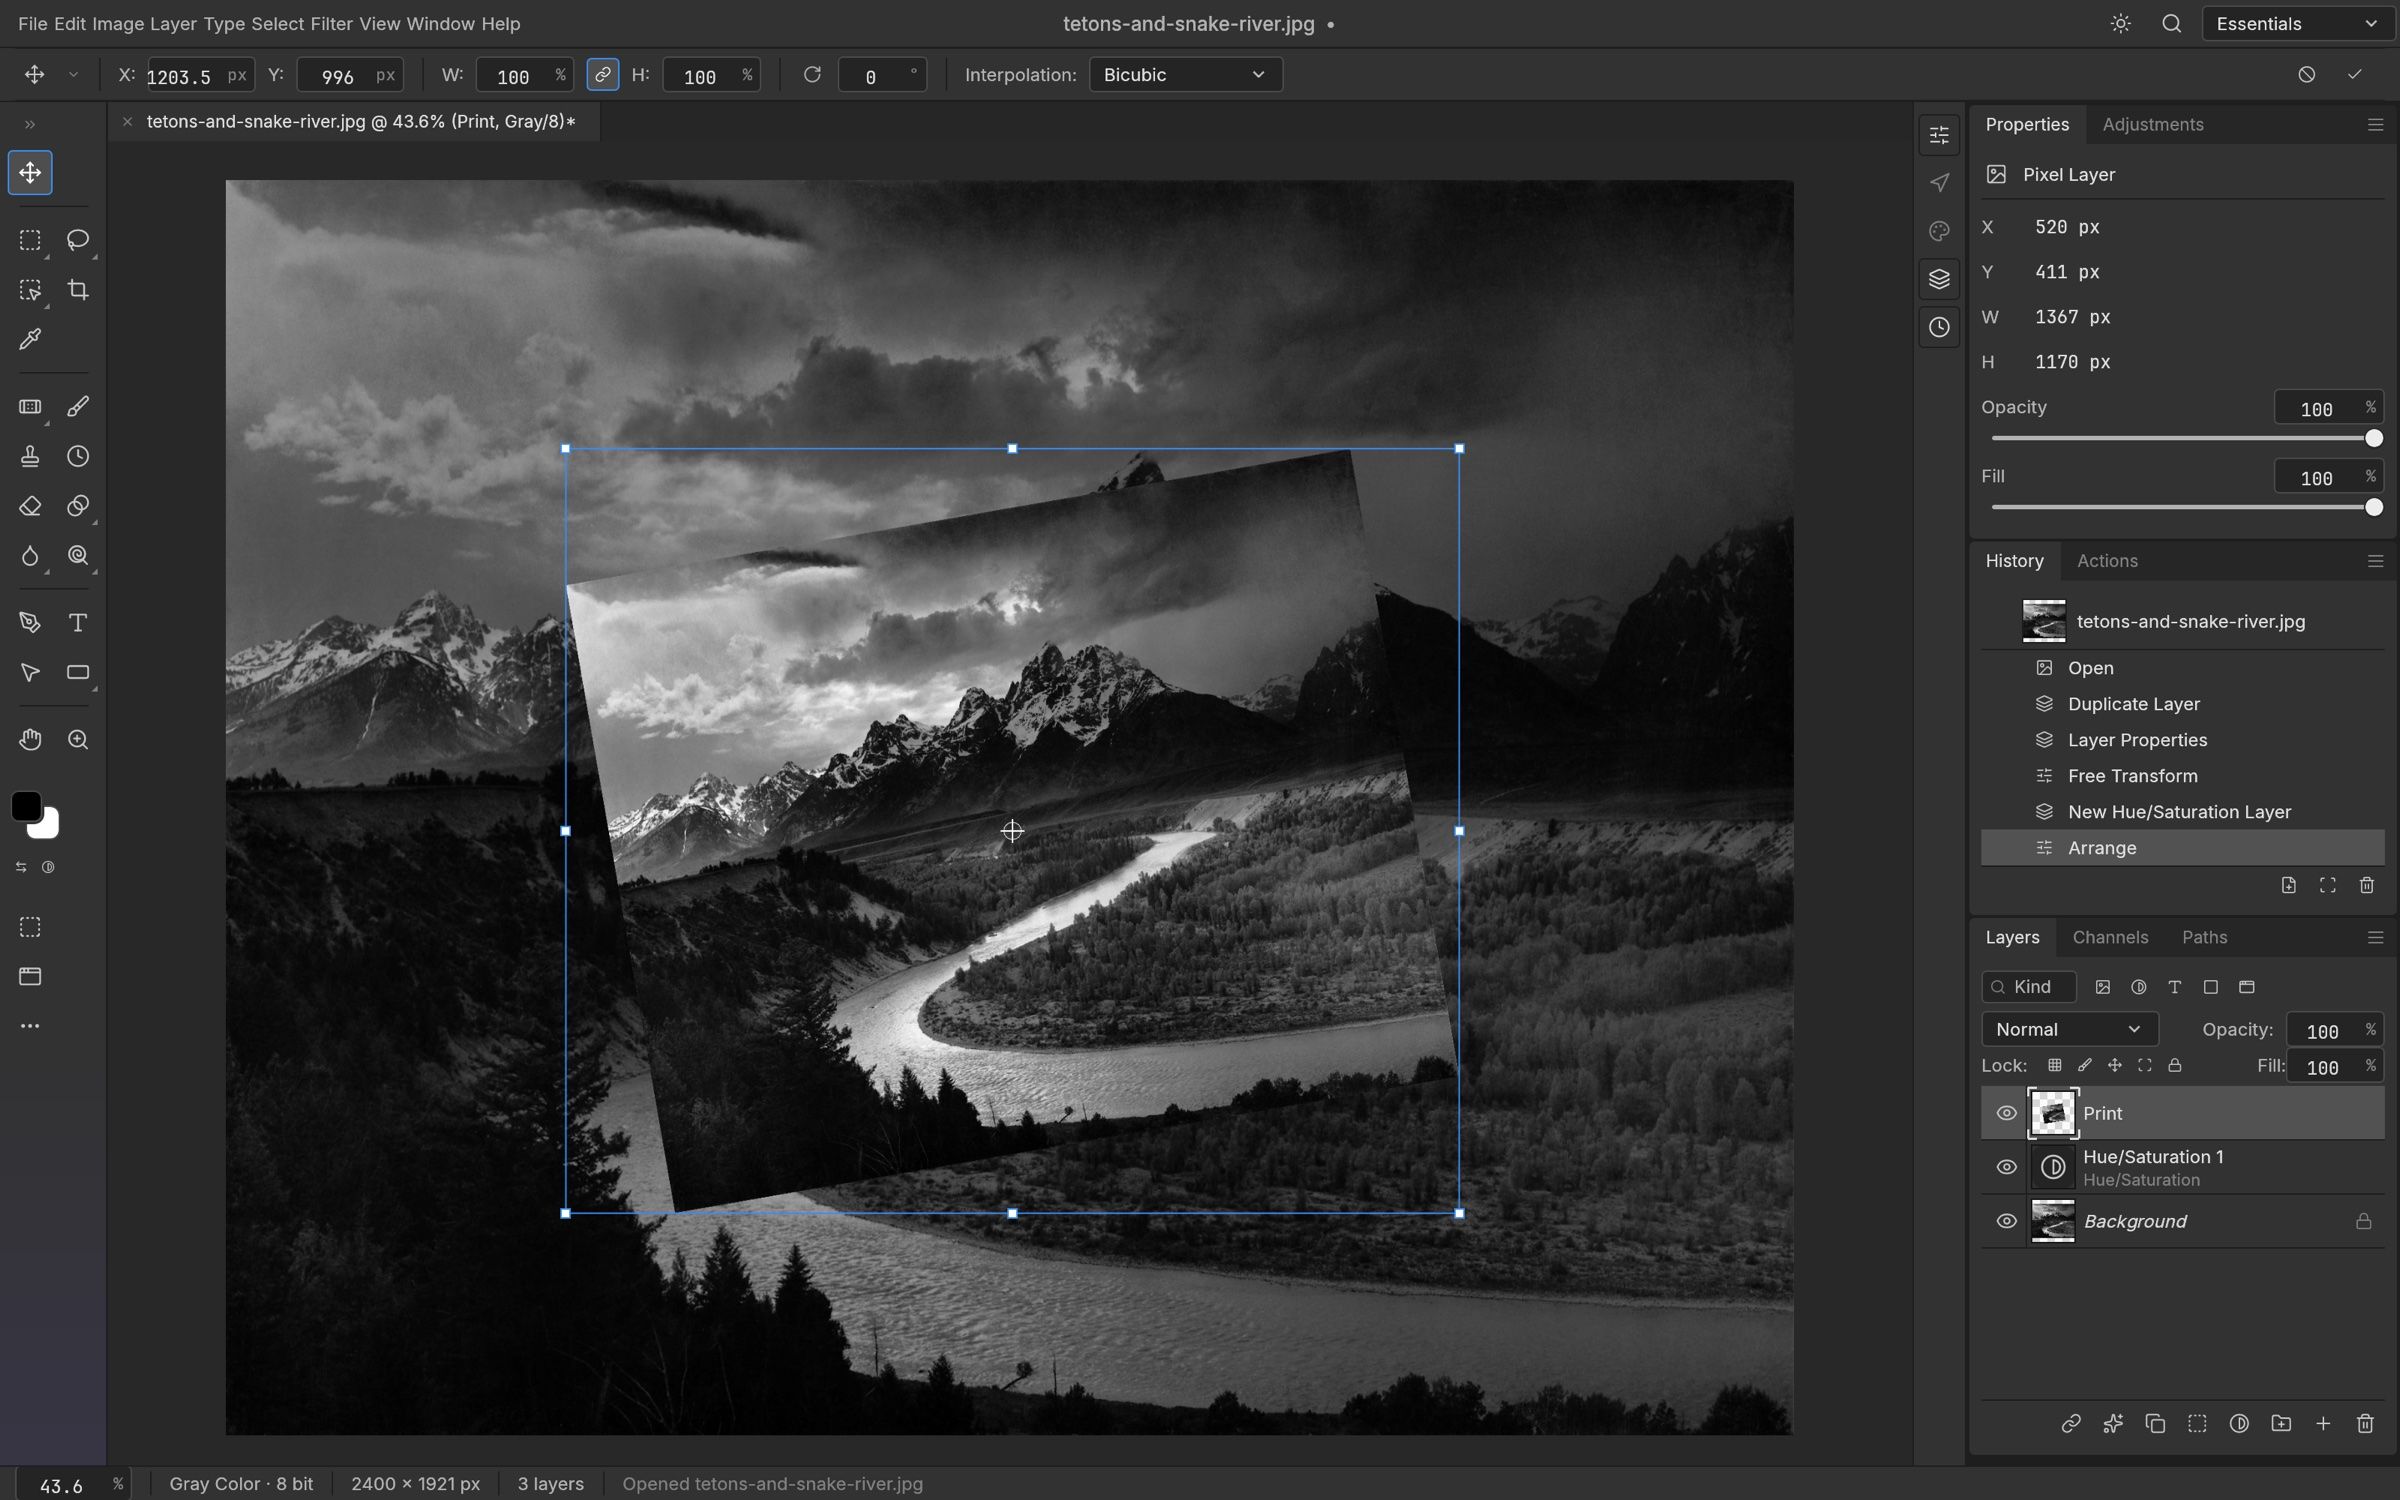This screenshot has height=1500, width=2400.
Task: Add new adjustment layer icon
Action: point(2239,1423)
